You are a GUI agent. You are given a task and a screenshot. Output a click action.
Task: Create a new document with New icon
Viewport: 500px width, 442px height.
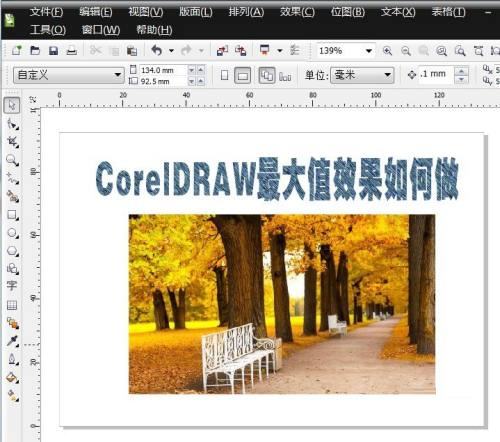tap(17, 50)
